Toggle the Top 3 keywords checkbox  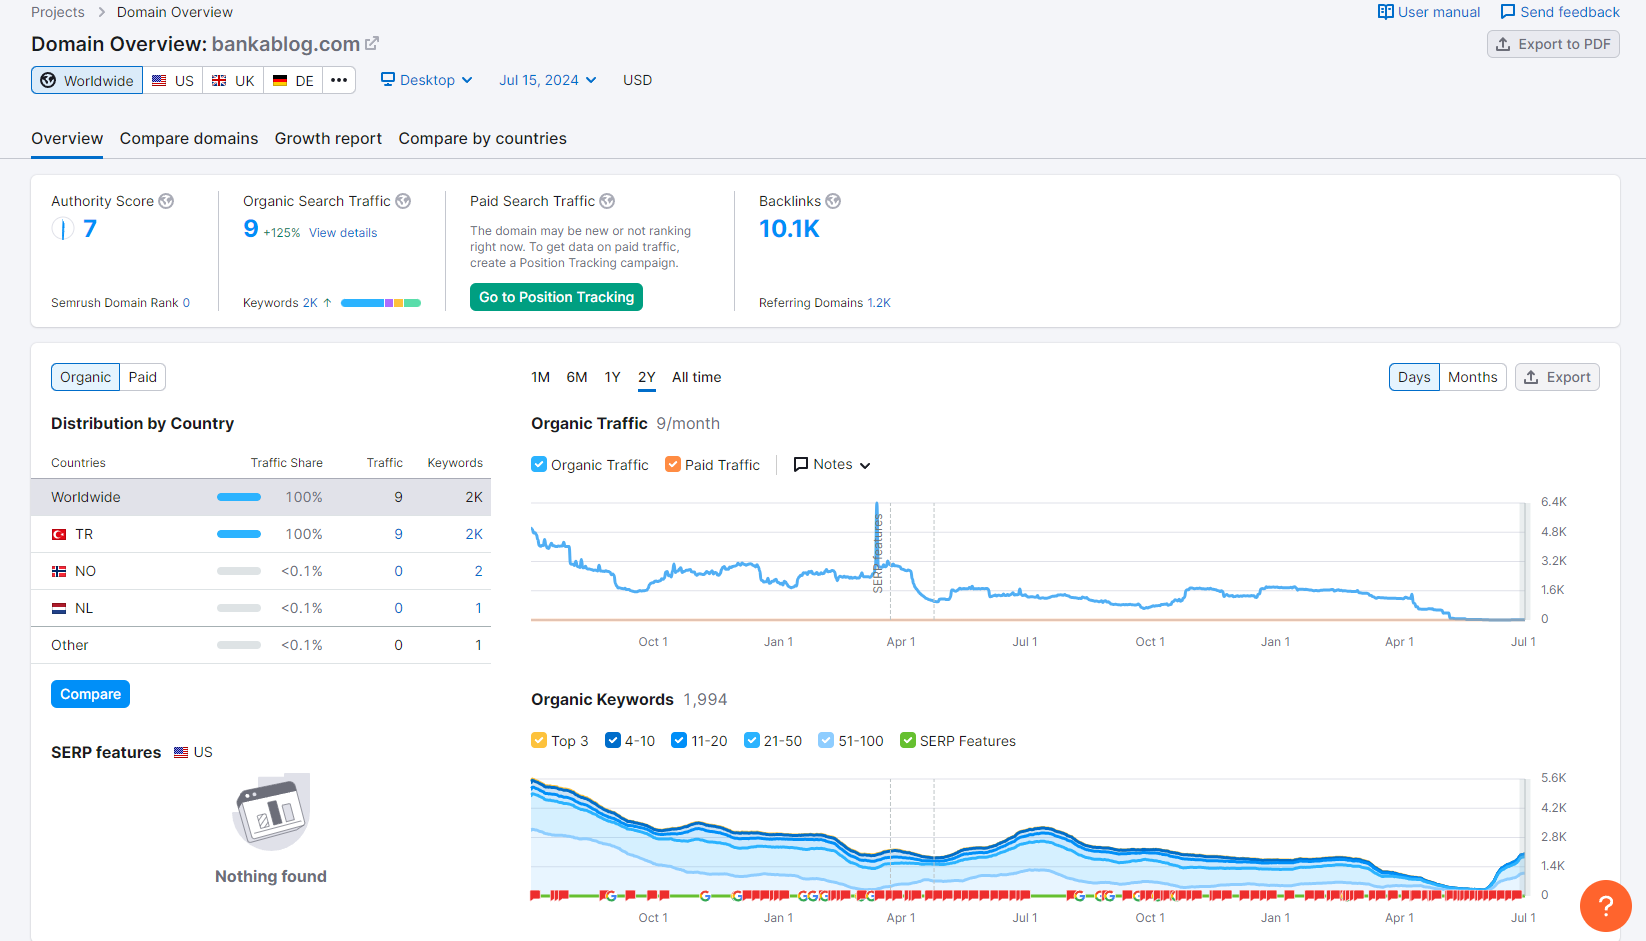pos(539,740)
